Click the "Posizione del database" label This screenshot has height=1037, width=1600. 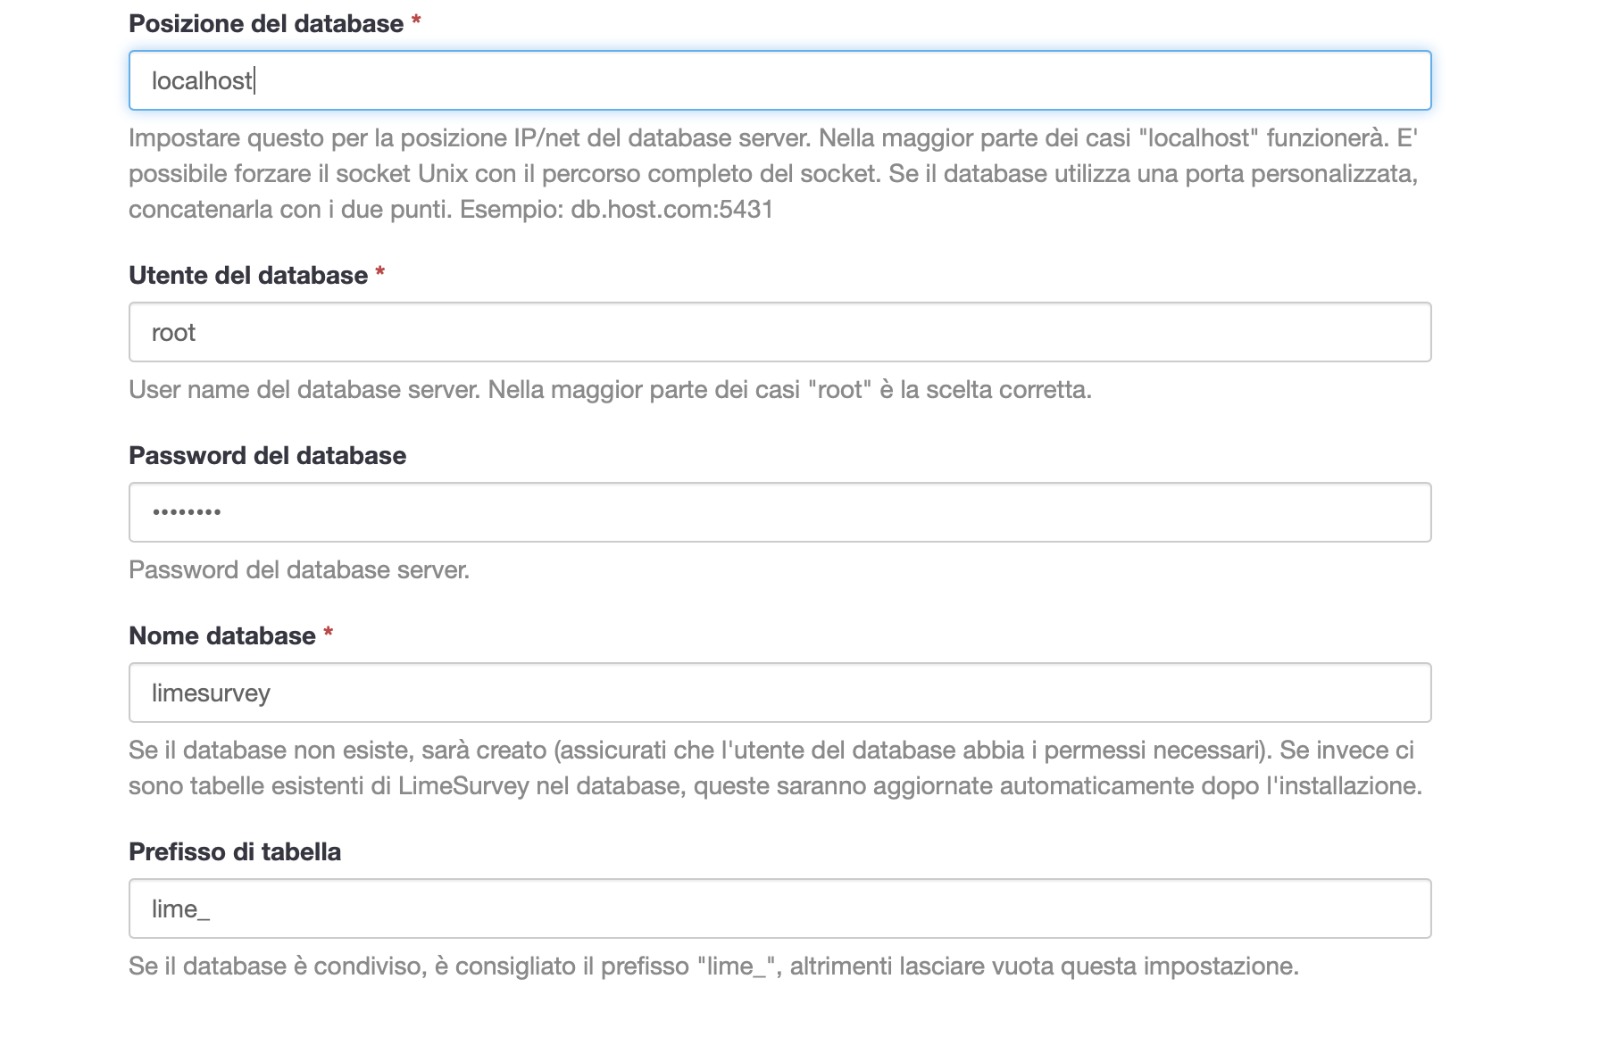point(266,24)
